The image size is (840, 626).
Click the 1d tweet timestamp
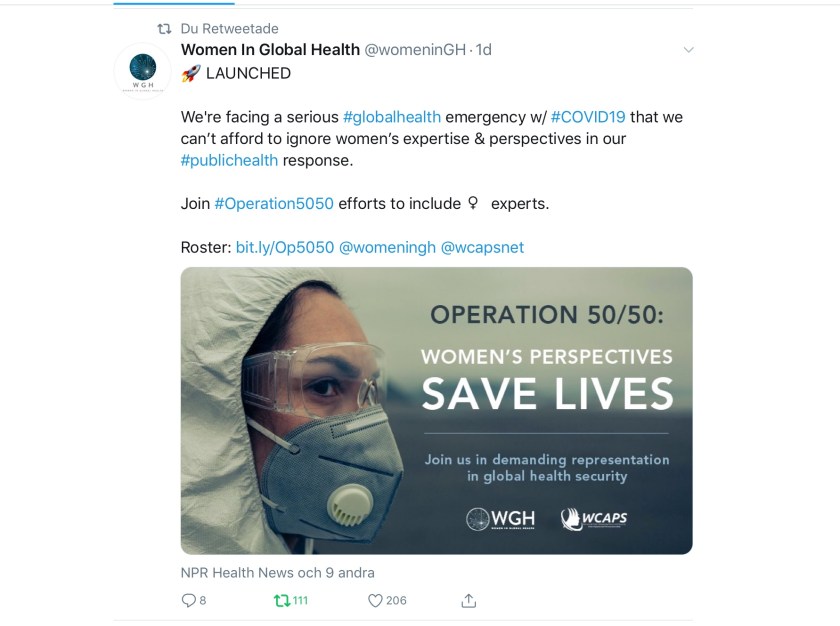pyautogui.click(x=484, y=50)
